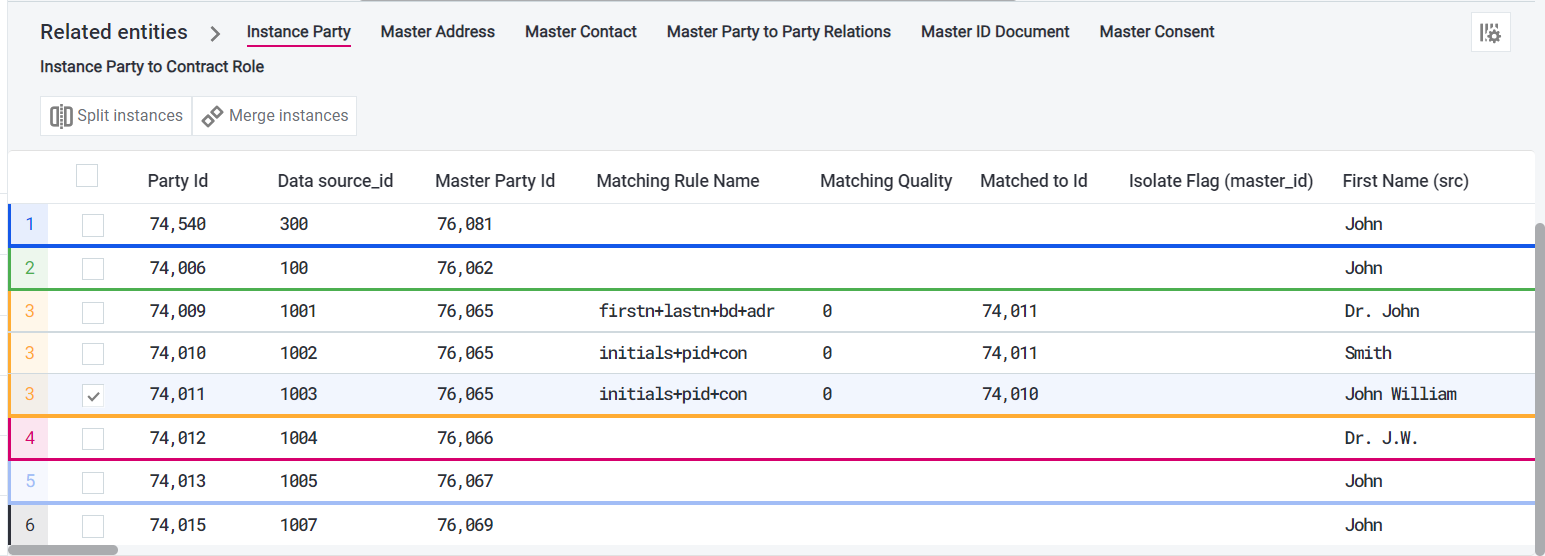This screenshot has width=1545, height=556.
Task: Click the Merge instances icon
Action: coord(212,116)
